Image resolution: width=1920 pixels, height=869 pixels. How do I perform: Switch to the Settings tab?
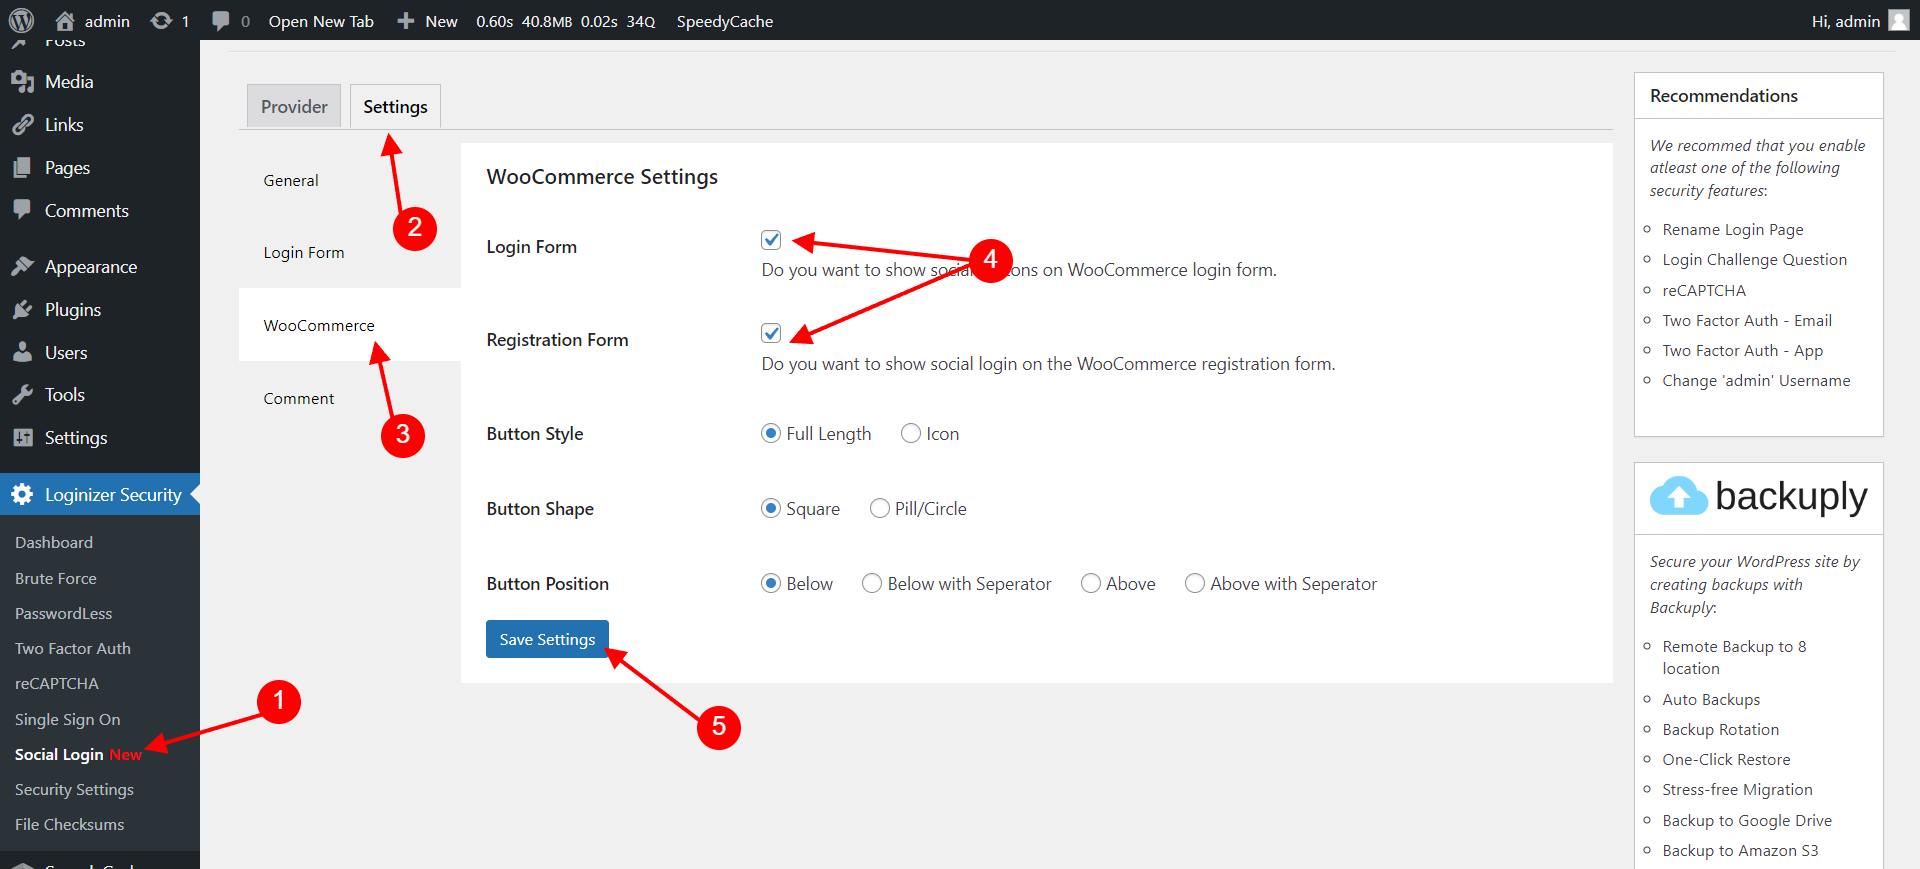coord(395,106)
